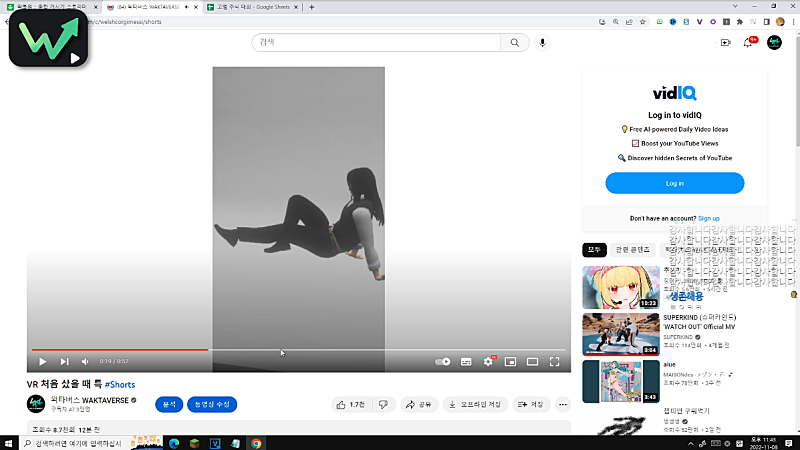
Task: Open the Windows notification center
Action: [x=789, y=443]
